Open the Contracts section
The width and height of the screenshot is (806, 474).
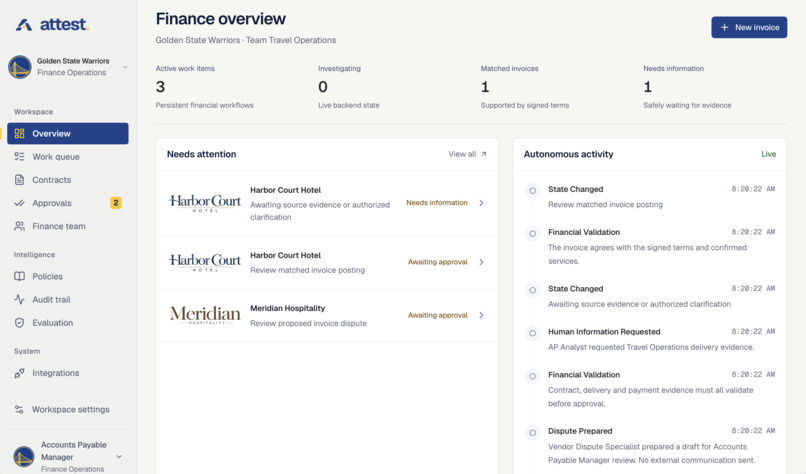pyautogui.click(x=68, y=180)
